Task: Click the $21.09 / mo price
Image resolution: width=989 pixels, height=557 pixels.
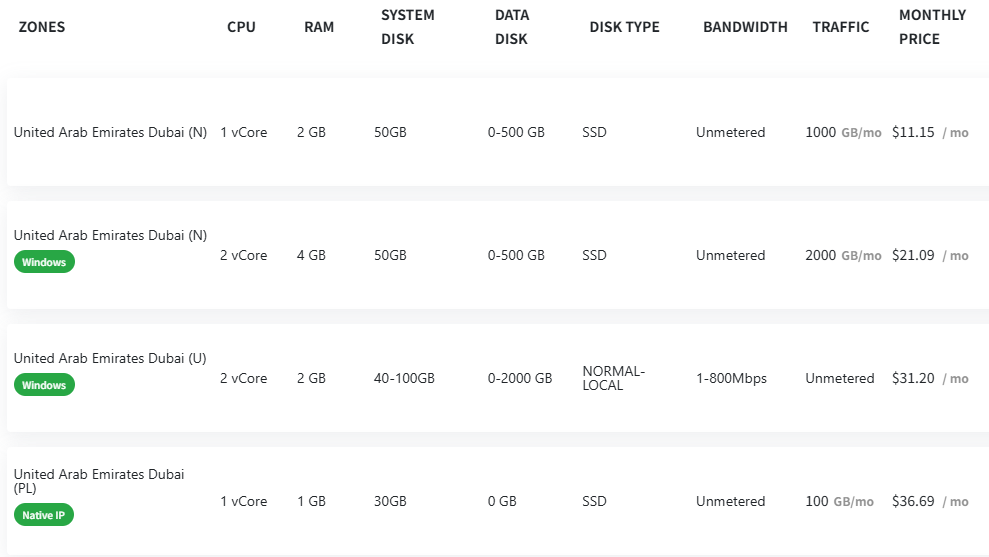Action: click(930, 255)
